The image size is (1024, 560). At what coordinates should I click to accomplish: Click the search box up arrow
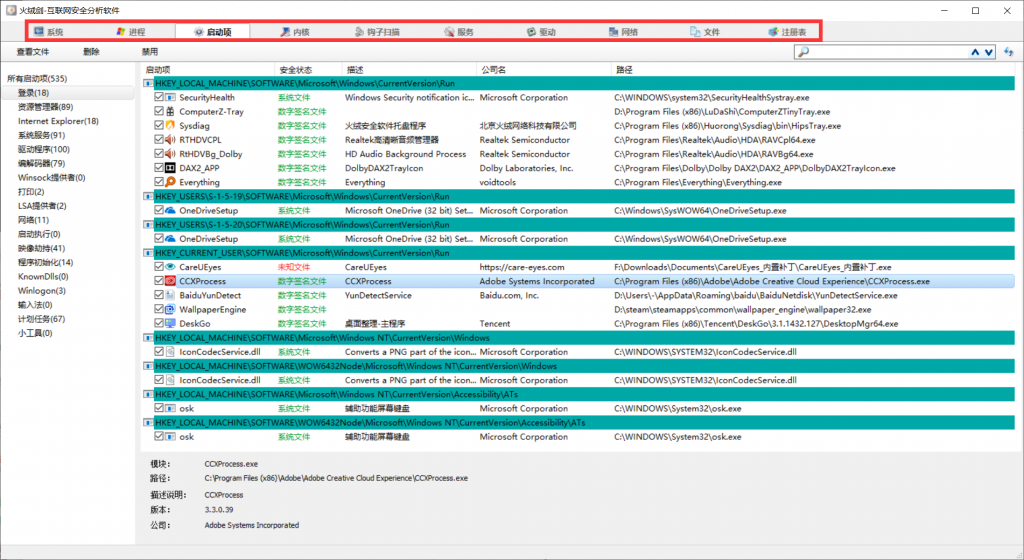(x=975, y=52)
